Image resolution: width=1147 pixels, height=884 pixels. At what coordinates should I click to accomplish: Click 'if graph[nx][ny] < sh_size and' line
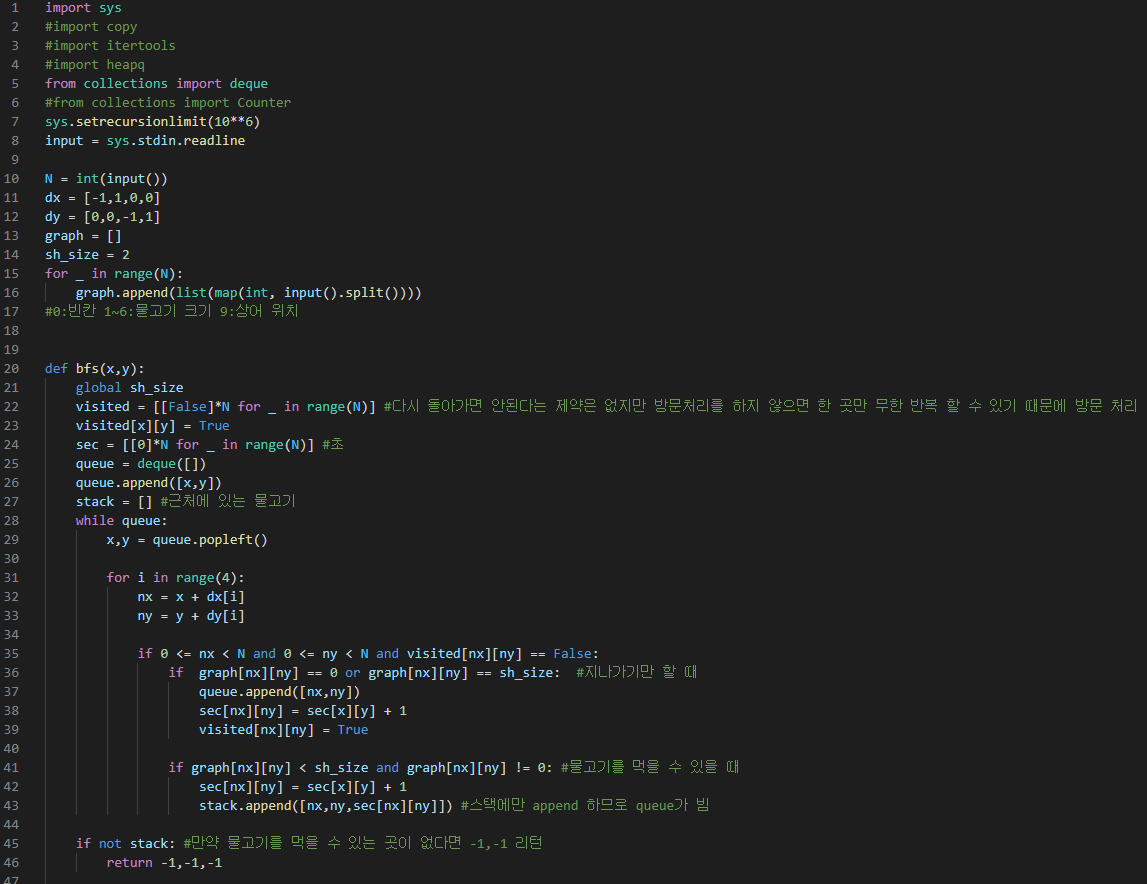[x=454, y=768]
